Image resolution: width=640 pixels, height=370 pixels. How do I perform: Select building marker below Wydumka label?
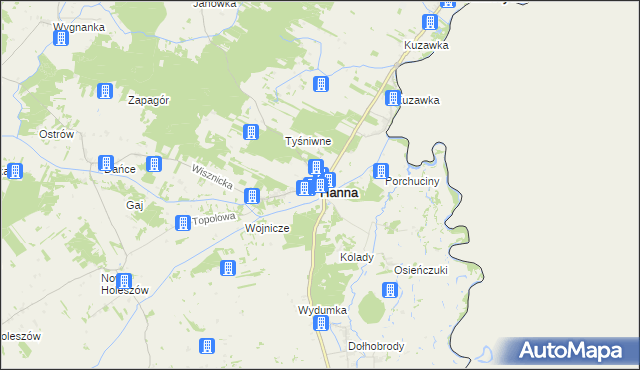[321, 323]
